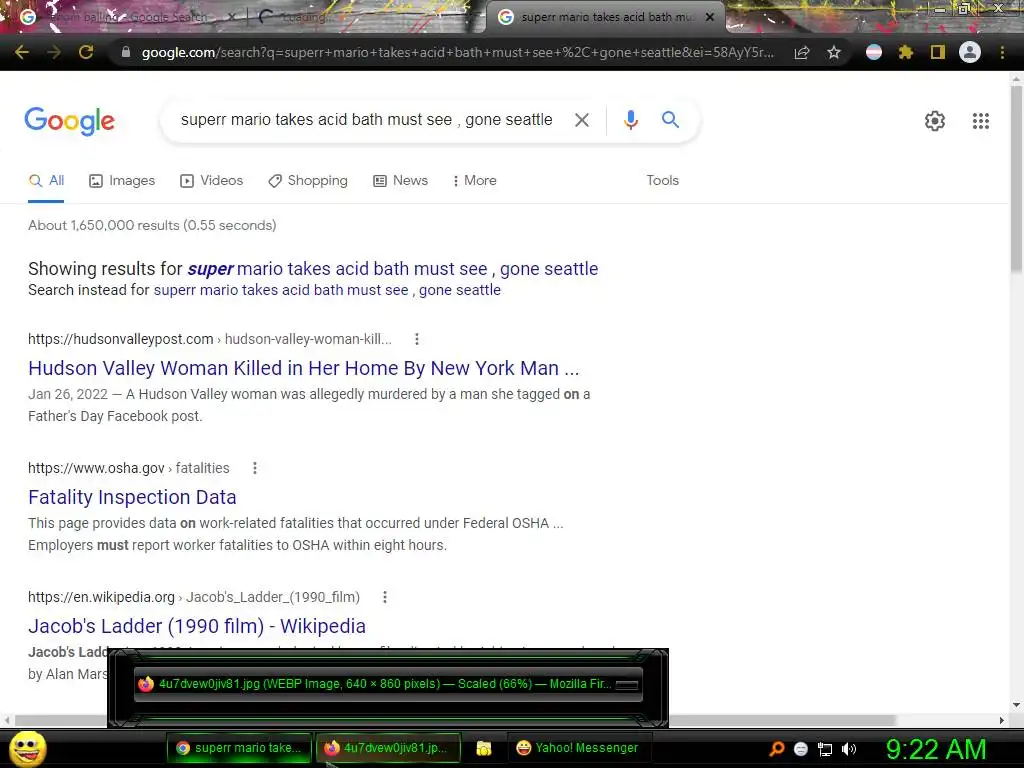Open the 4u7dvew0jiv81.jpg Firefox preview popup

[388, 684]
